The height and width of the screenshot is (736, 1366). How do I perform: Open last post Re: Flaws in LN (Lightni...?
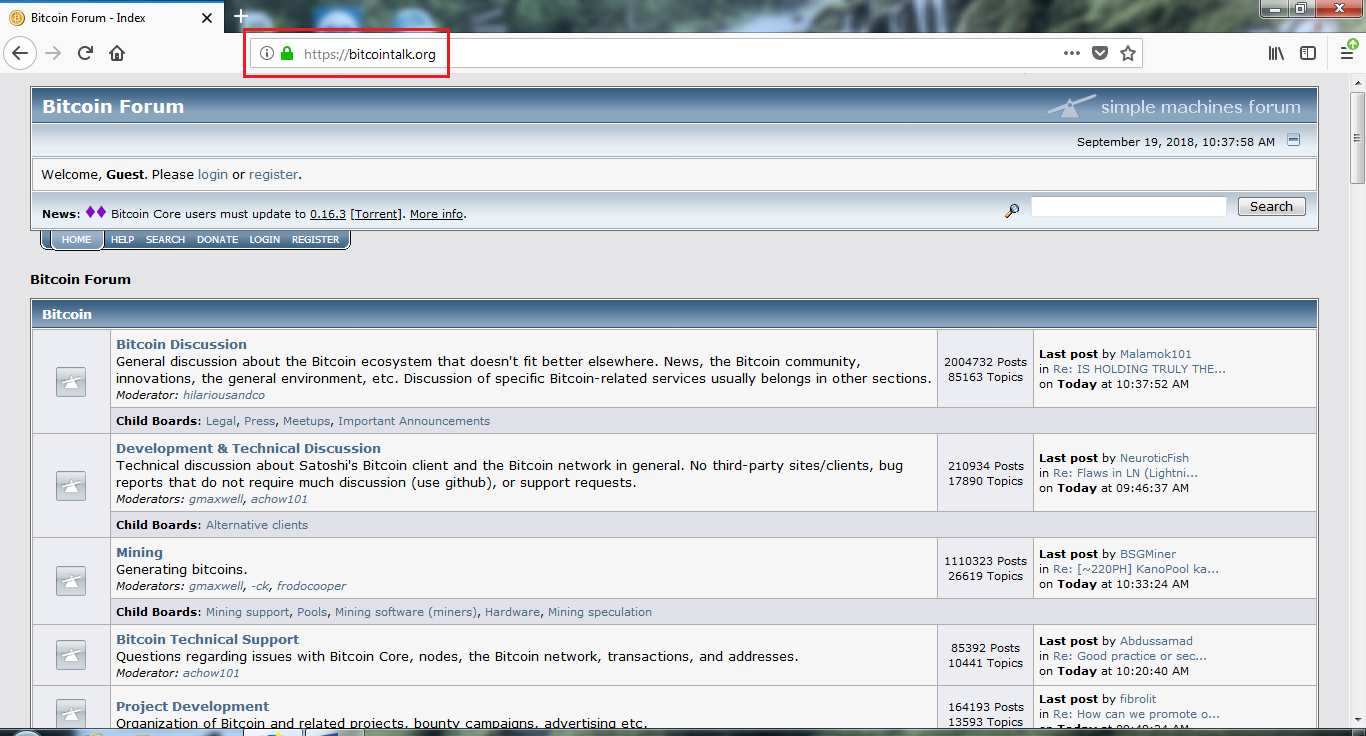pyautogui.click(x=1125, y=473)
